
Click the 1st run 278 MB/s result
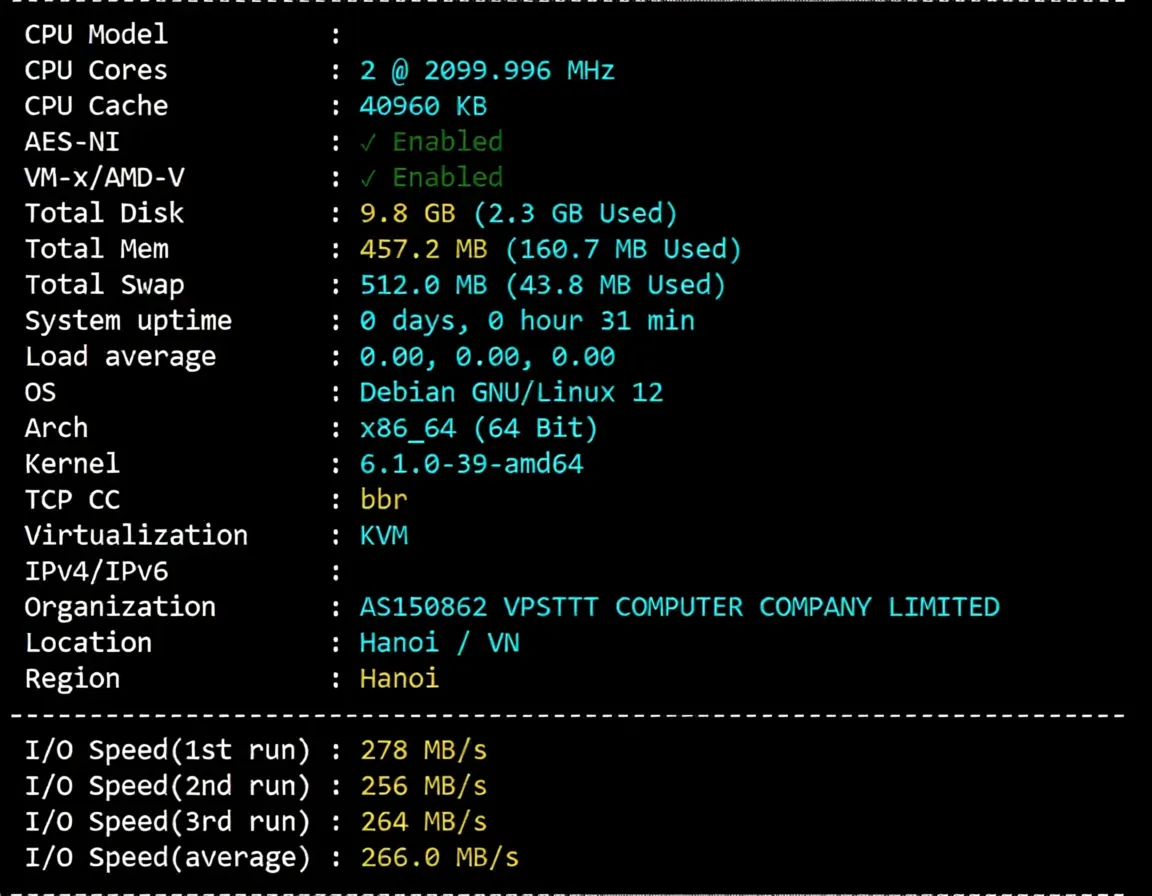tap(423, 751)
